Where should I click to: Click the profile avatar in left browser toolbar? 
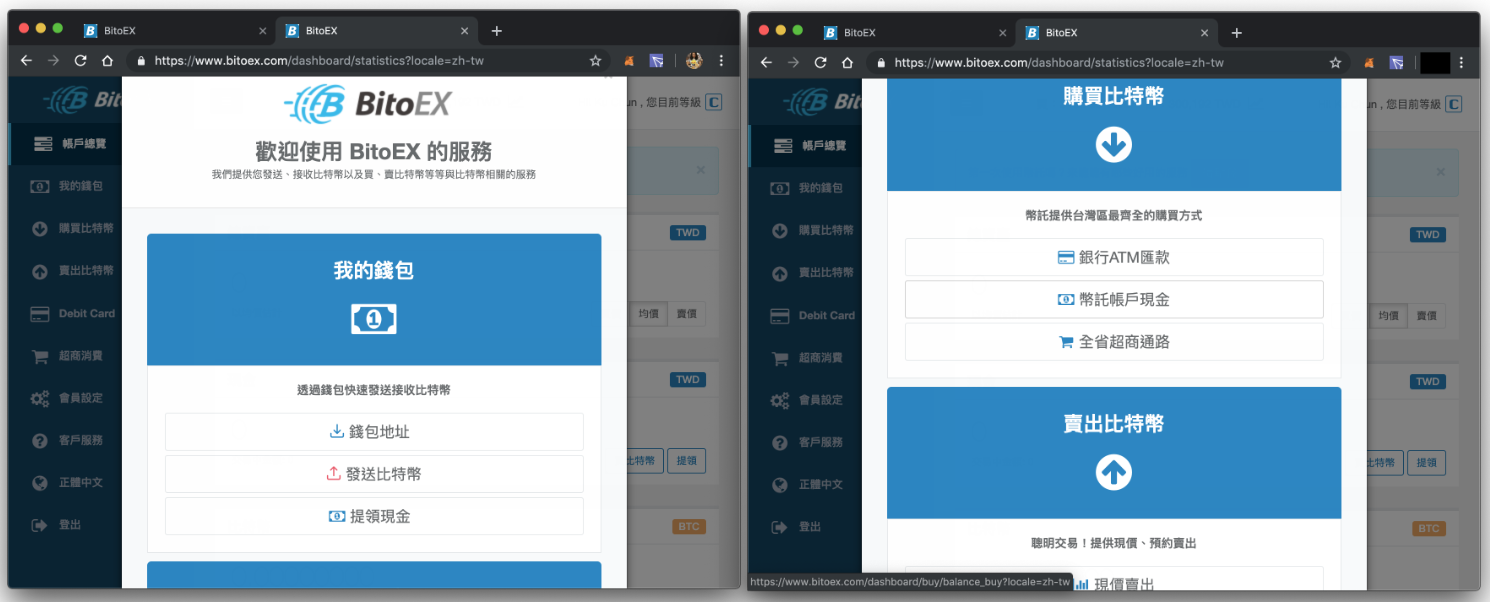click(694, 61)
